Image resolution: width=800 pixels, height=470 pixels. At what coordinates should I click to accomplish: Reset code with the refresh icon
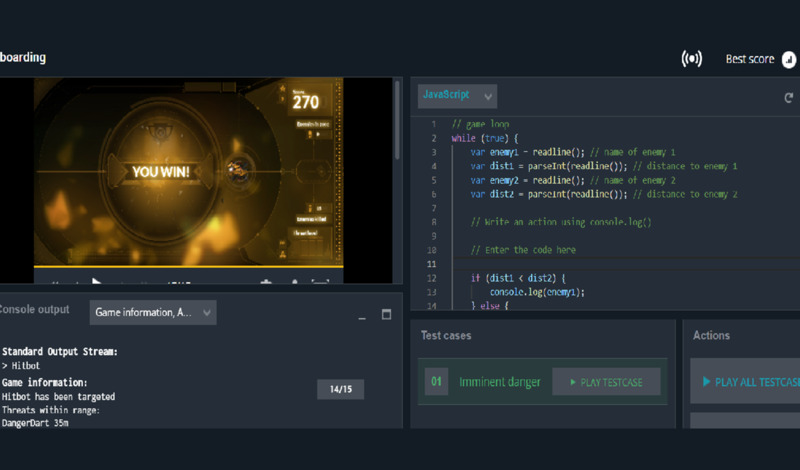pos(789,98)
